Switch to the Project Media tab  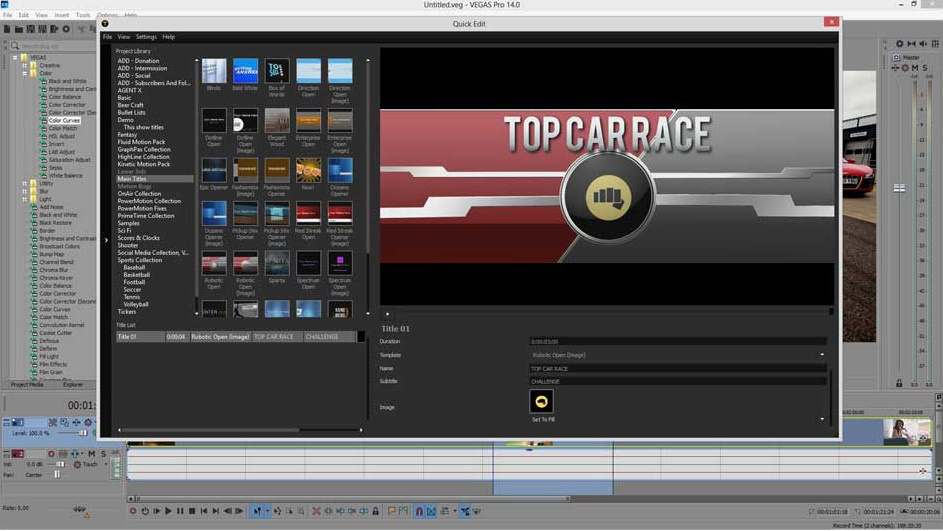(27, 384)
